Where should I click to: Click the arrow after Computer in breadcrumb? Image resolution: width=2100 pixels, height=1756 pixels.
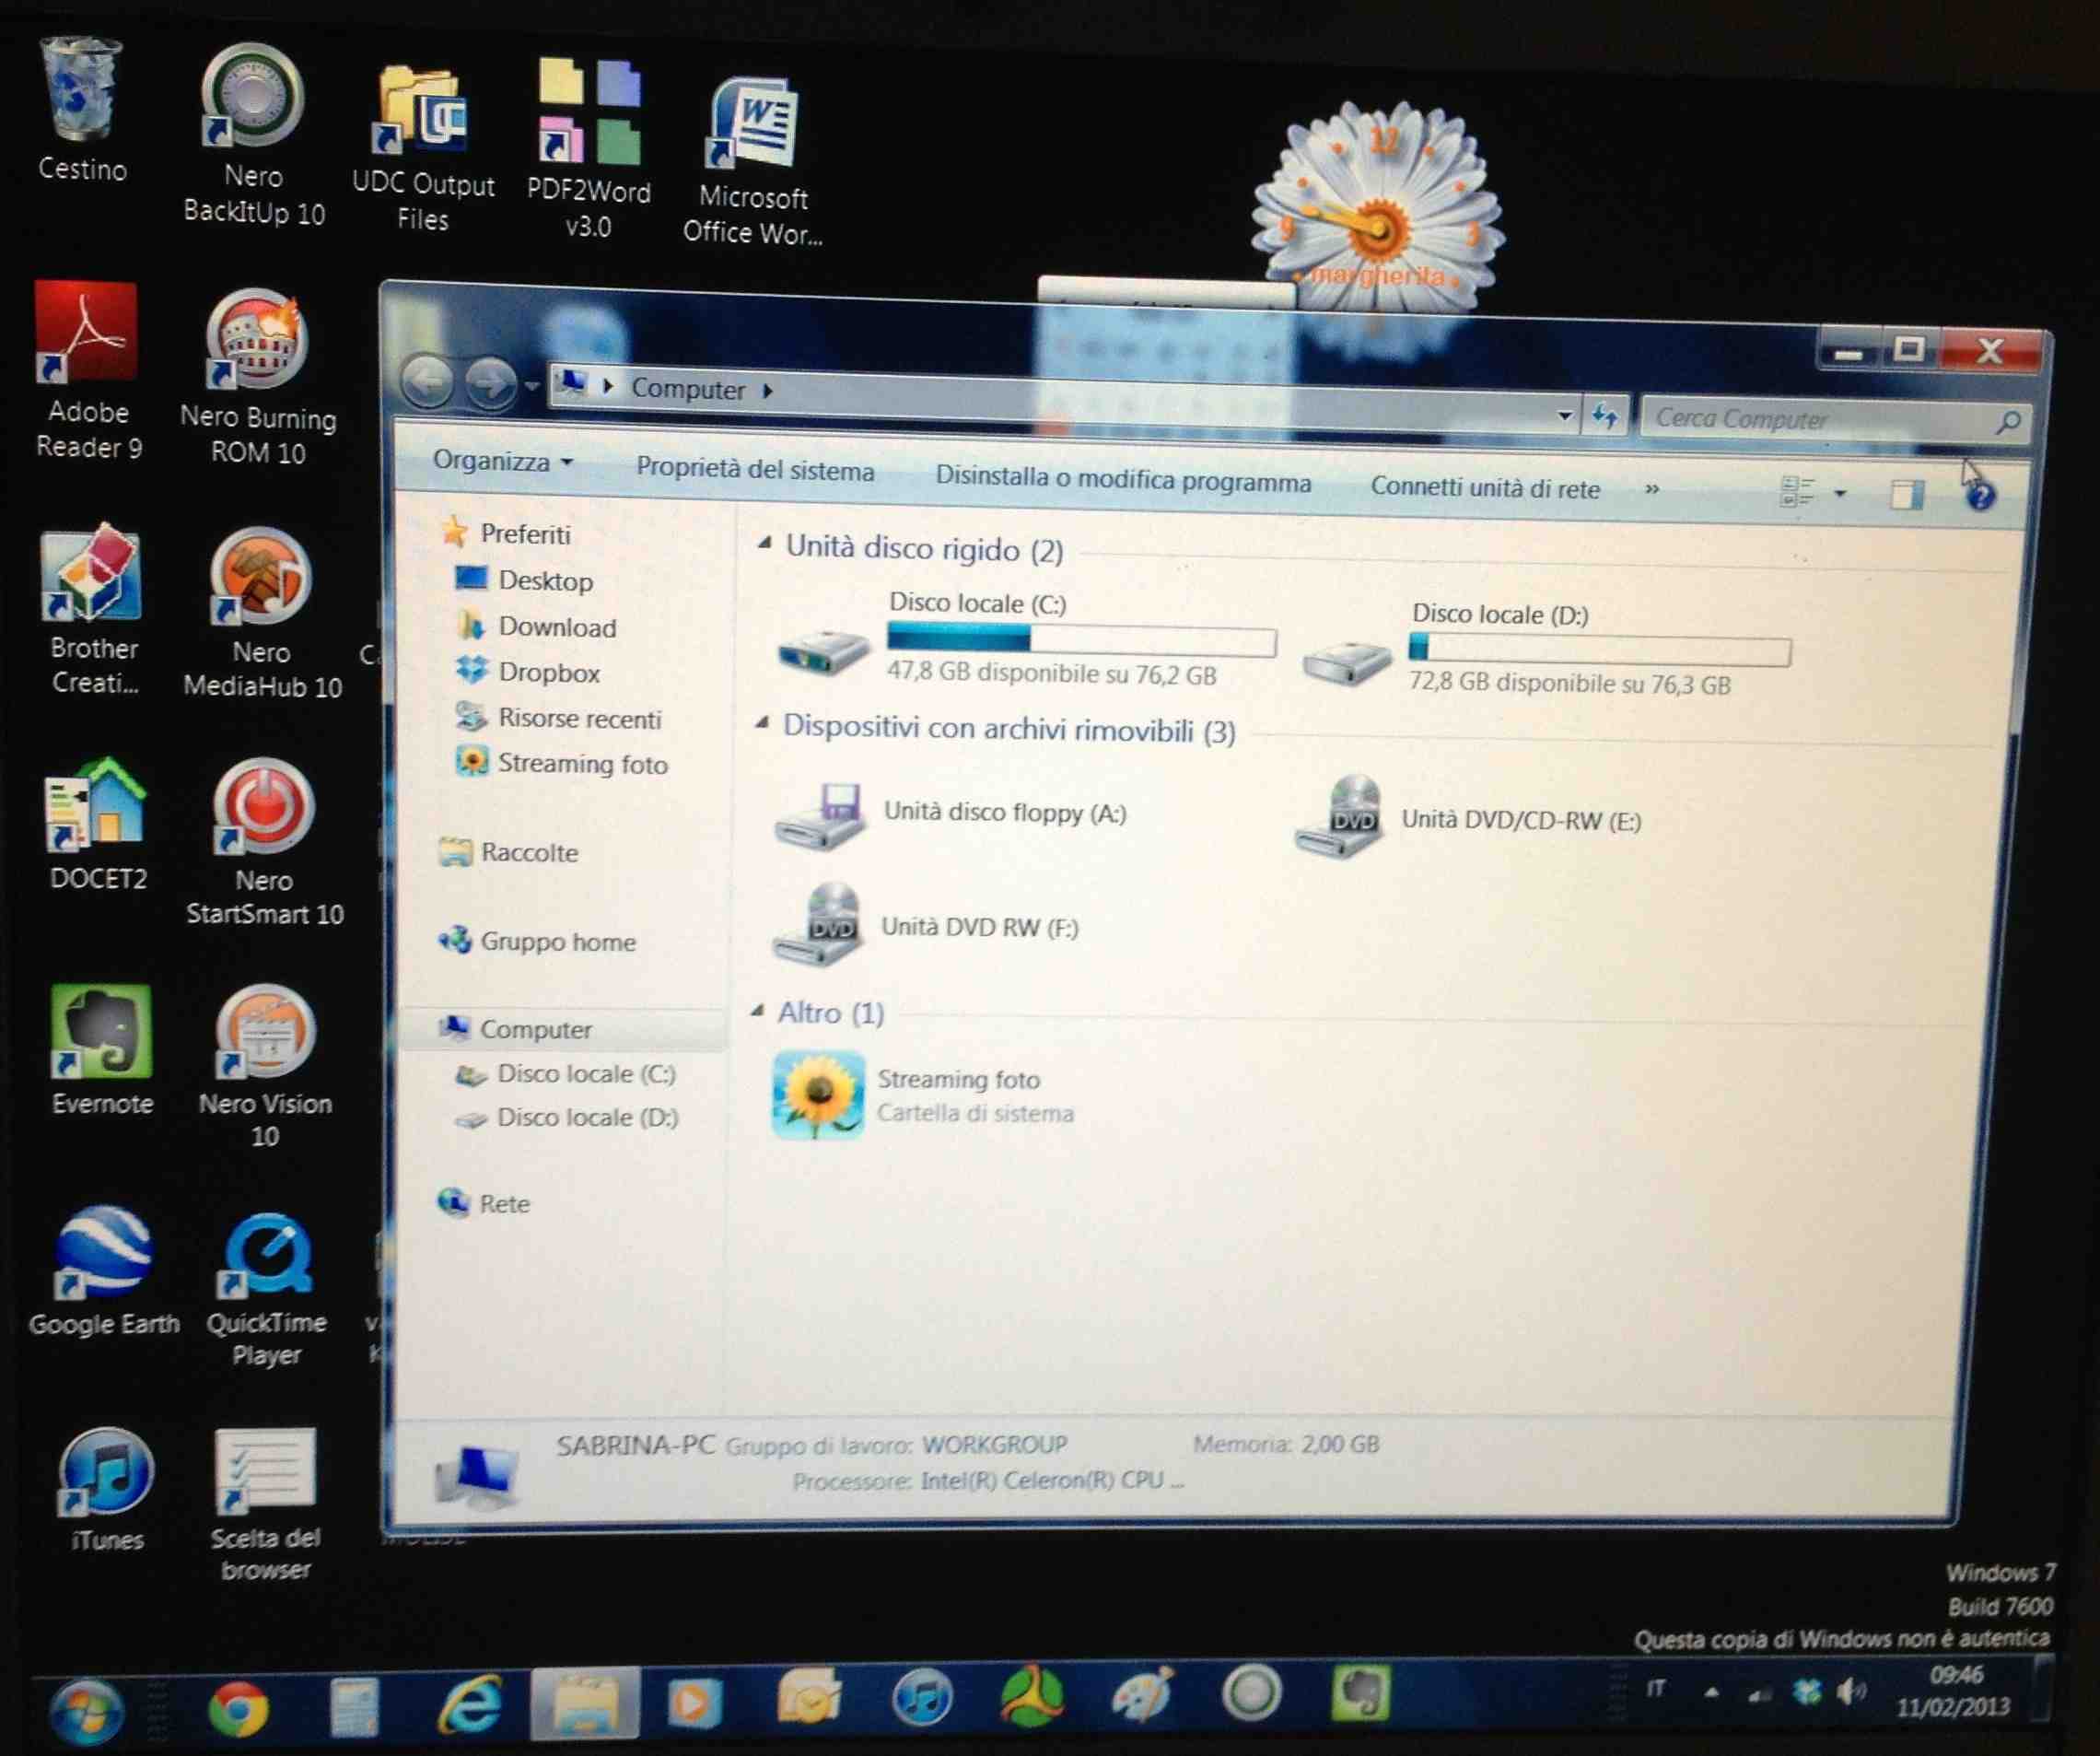tap(768, 390)
